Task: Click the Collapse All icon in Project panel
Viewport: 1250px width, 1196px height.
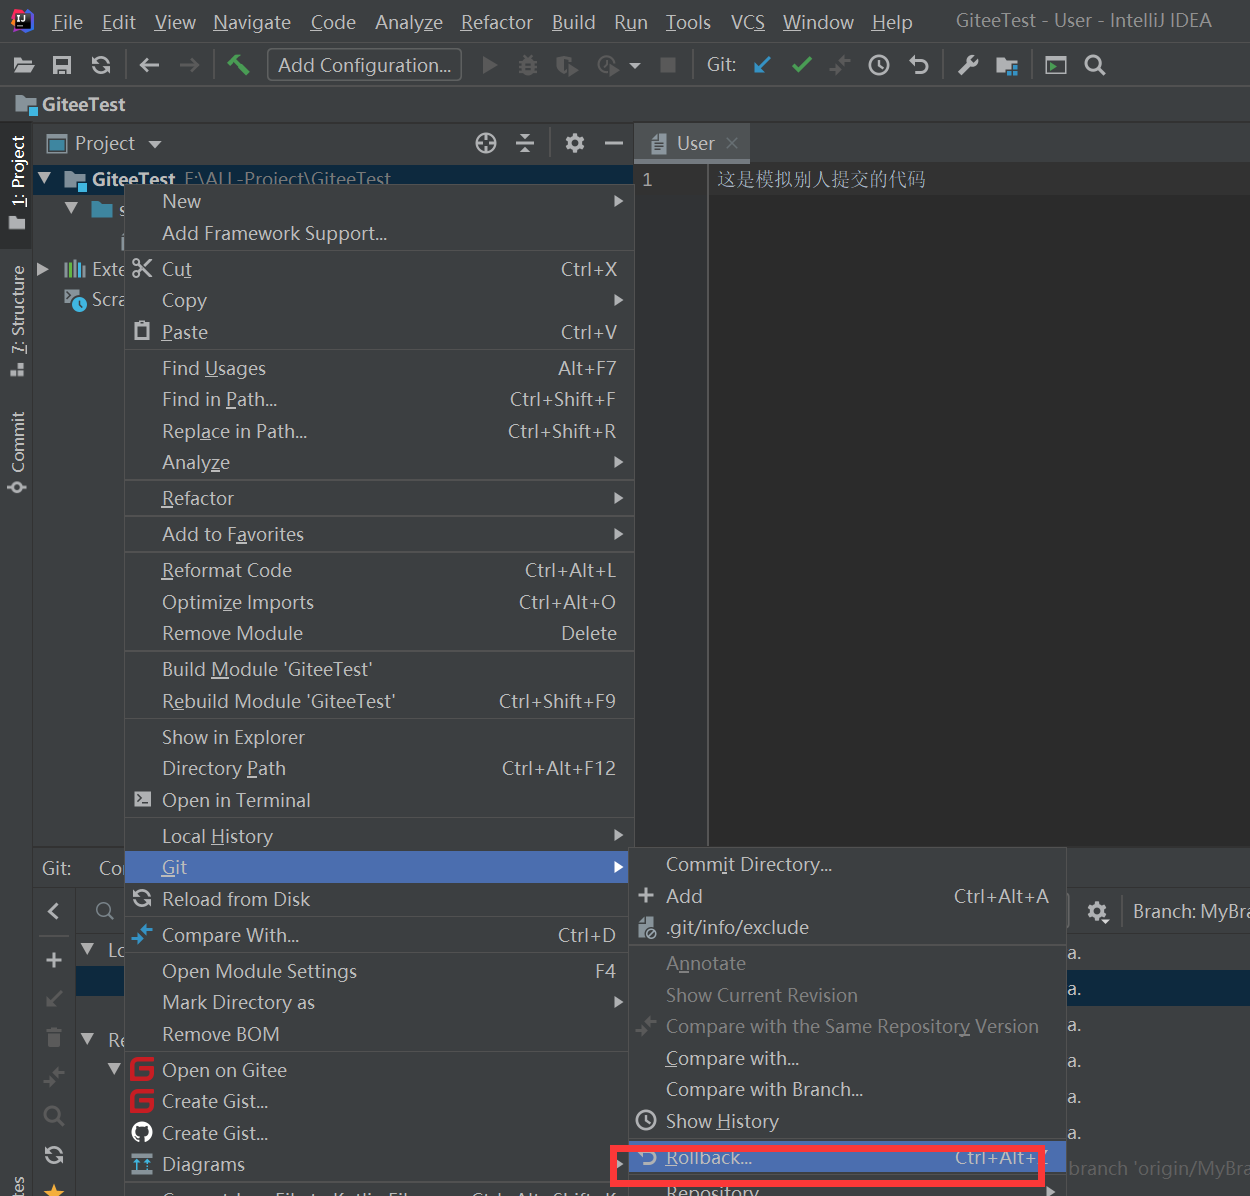Action: click(525, 143)
